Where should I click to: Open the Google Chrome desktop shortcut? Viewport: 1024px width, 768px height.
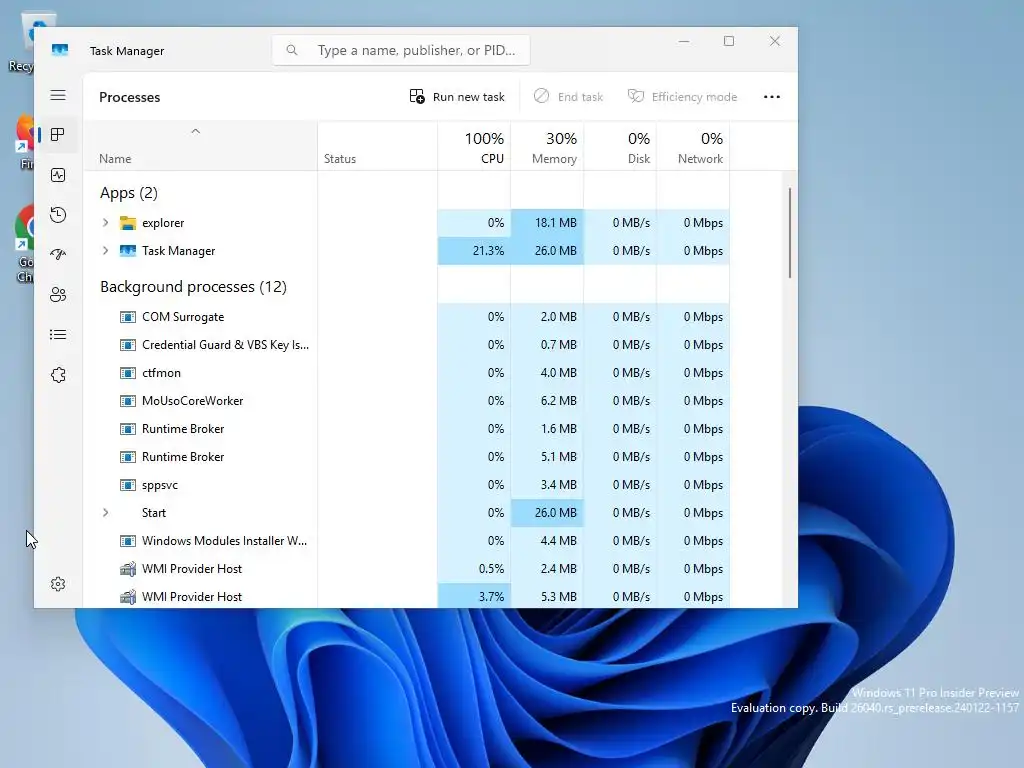(x=25, y=245)
